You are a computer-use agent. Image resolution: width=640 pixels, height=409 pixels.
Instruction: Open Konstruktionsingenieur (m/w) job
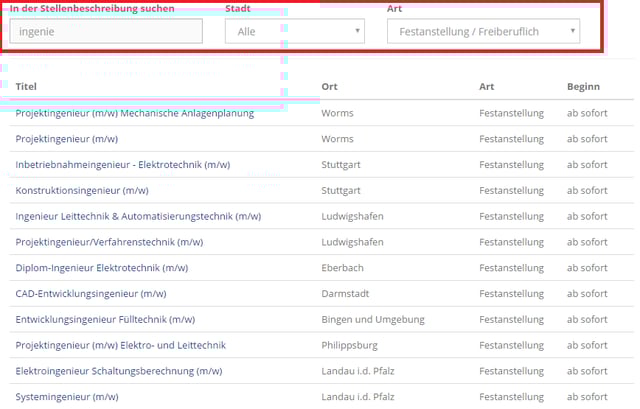tap(82, 190)
